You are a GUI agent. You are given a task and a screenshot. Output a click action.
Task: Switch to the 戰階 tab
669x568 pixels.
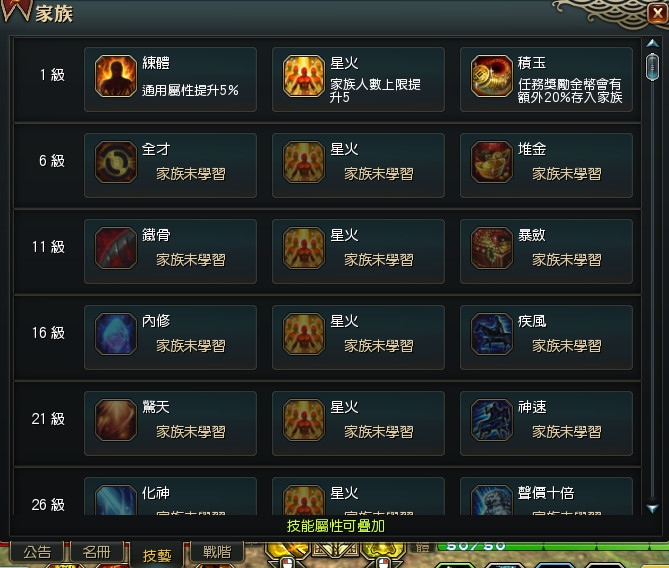[217, 552]
